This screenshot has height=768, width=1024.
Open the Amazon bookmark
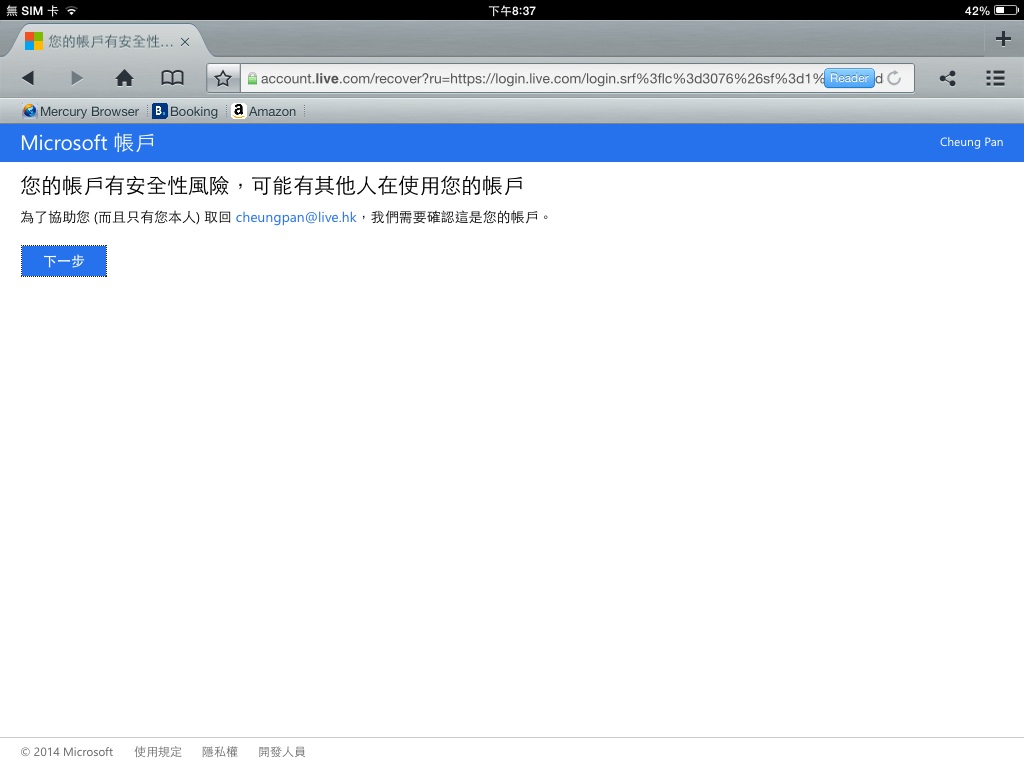[264, 112]
